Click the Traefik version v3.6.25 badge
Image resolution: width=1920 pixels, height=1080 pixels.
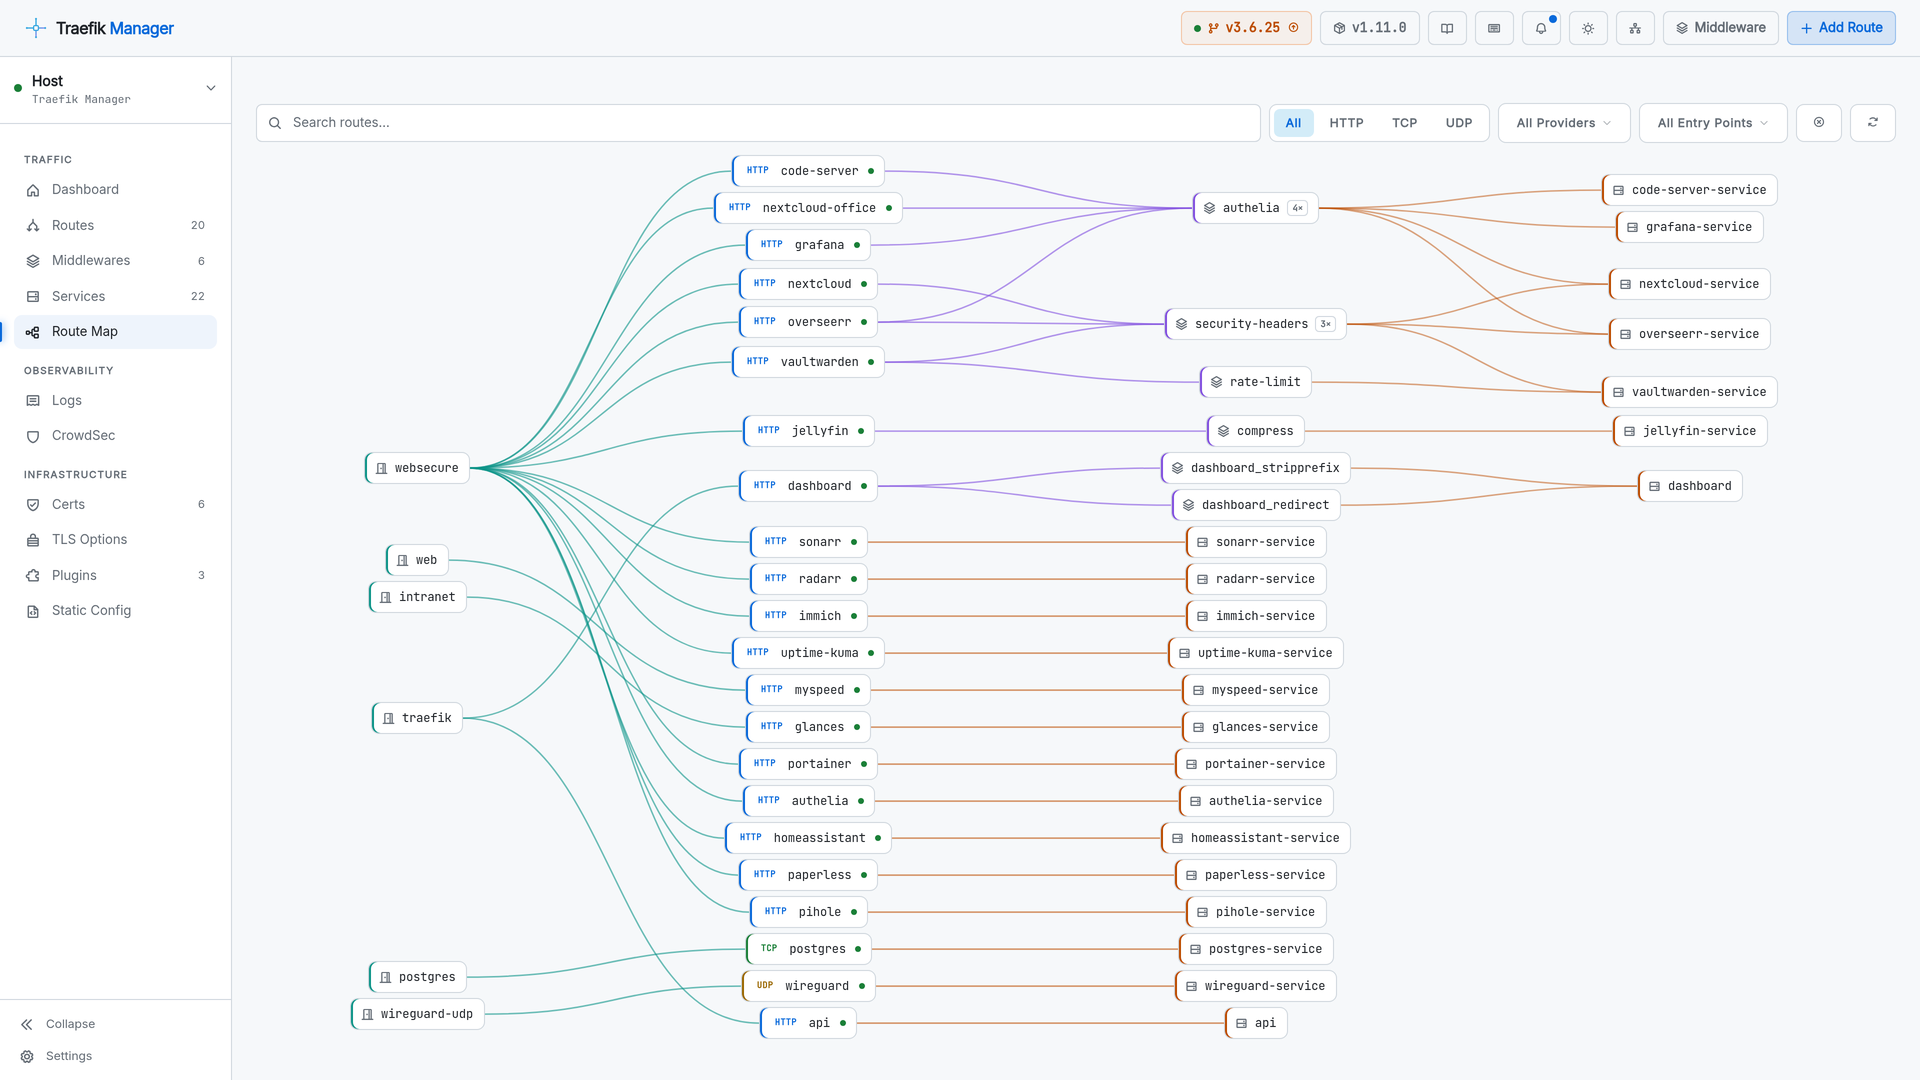pos(1246,28)
